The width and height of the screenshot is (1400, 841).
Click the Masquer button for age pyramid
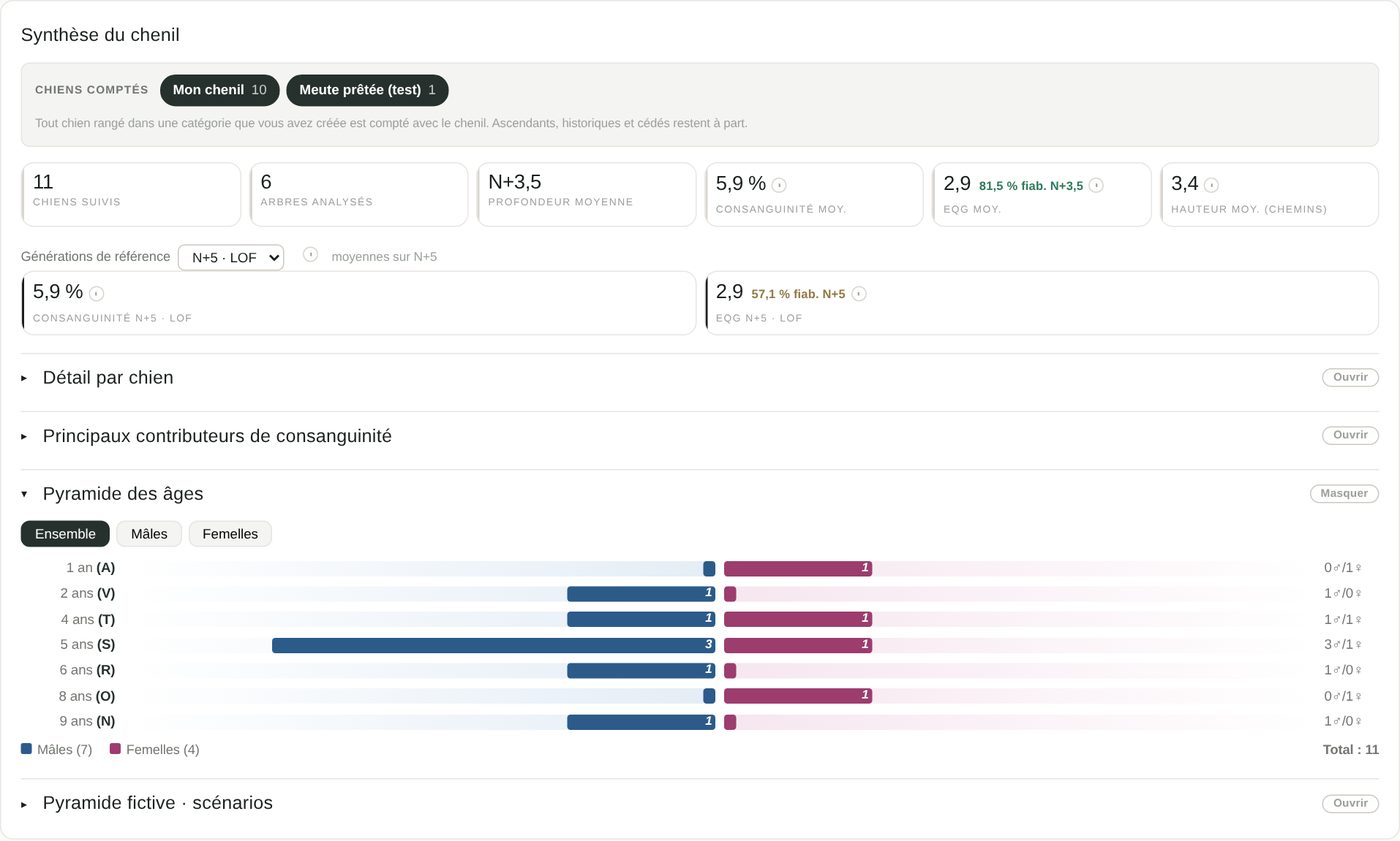click(x=1344, y=493)
